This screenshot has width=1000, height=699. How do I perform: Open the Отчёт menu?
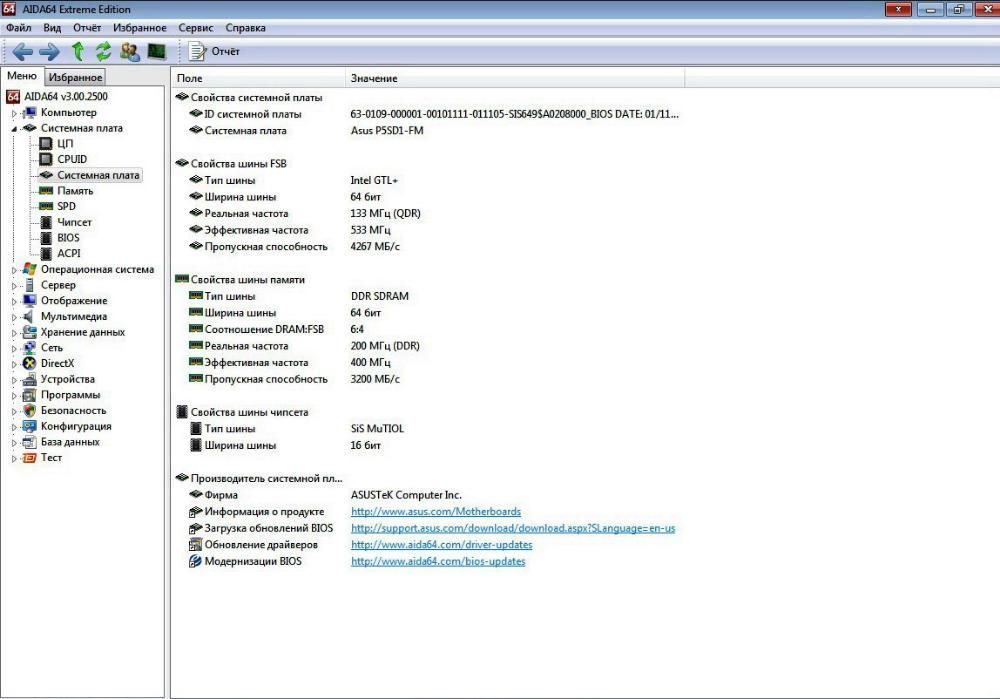tap(87, 28)
